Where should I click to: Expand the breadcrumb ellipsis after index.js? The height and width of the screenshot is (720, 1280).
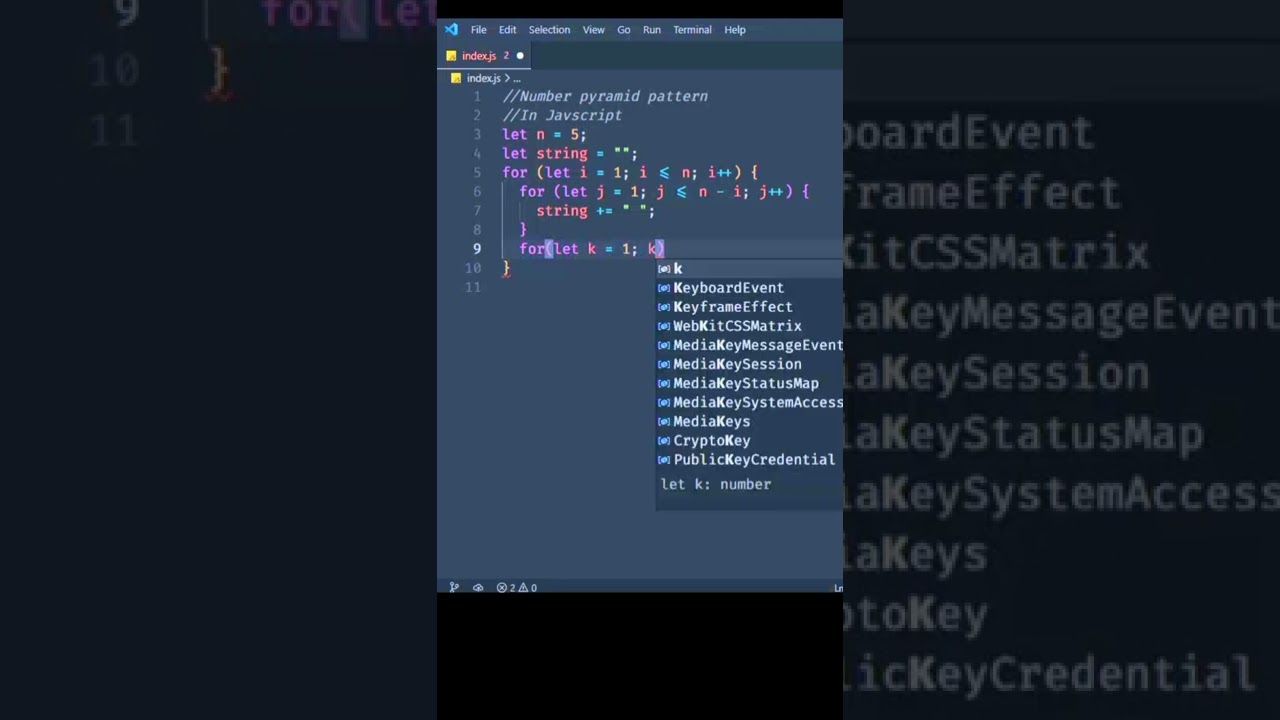pos(516,78)
